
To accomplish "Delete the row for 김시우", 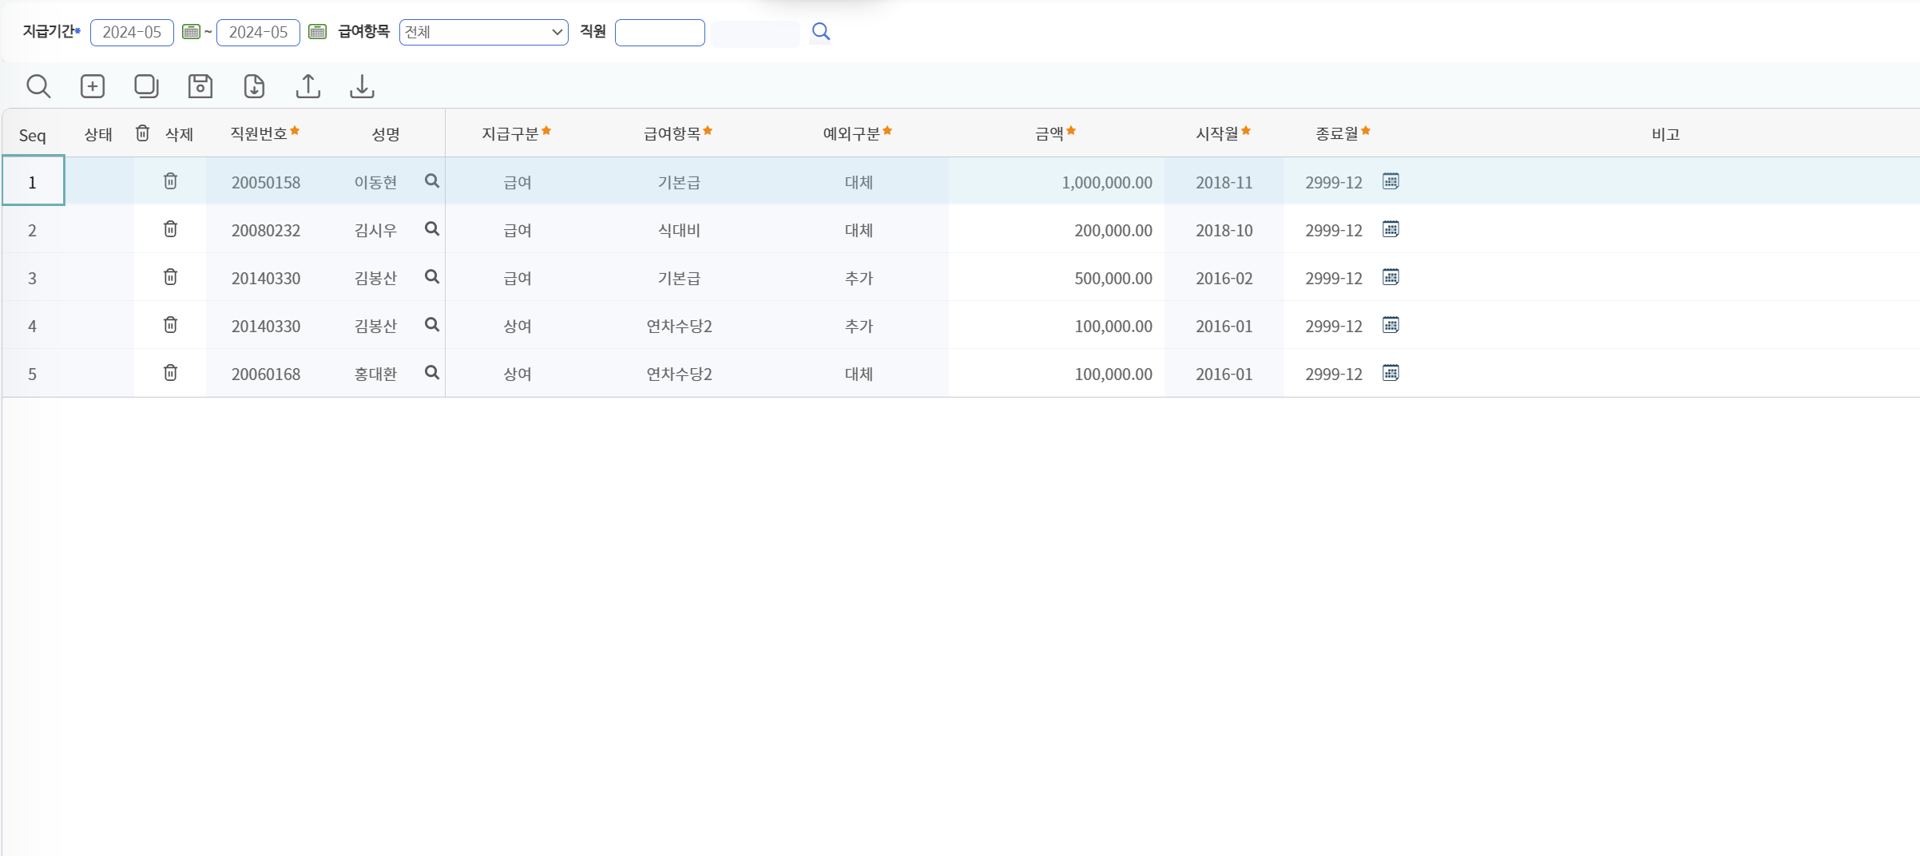I will tap(171, 229).
